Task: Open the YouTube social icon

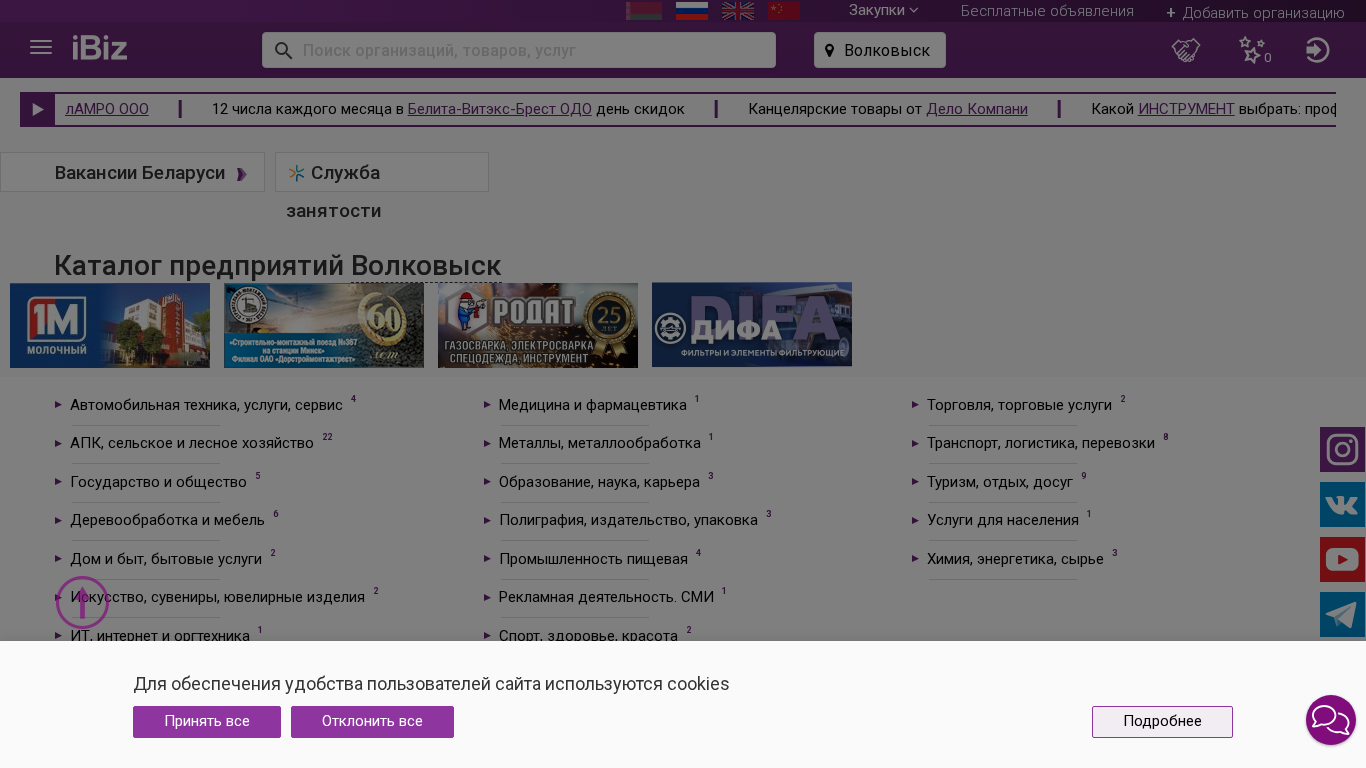Action: [1342, 560]
